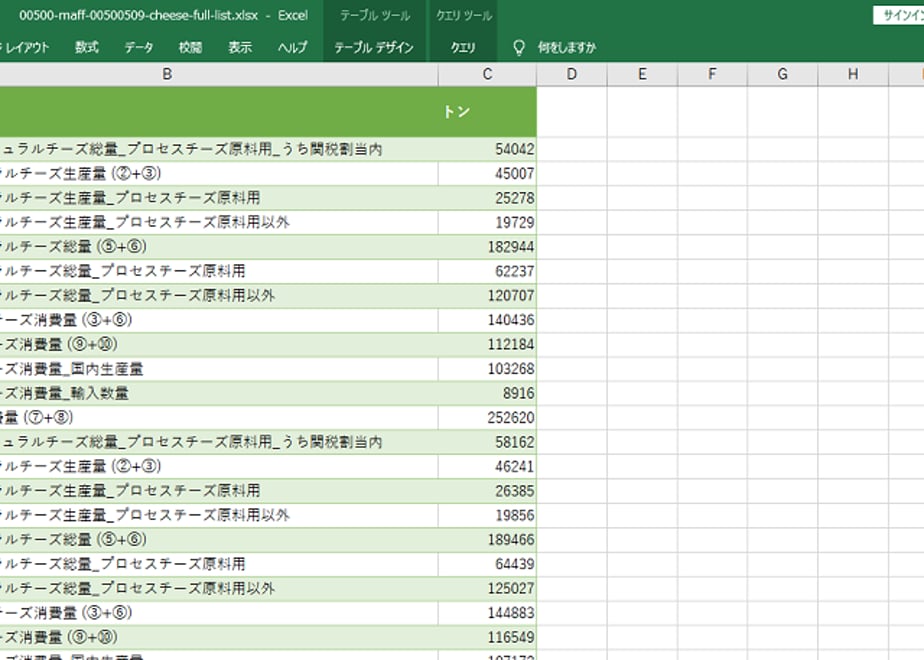Click ルチーズ総量 (⑤+⑥) cell beside 182944

[219, 247]
